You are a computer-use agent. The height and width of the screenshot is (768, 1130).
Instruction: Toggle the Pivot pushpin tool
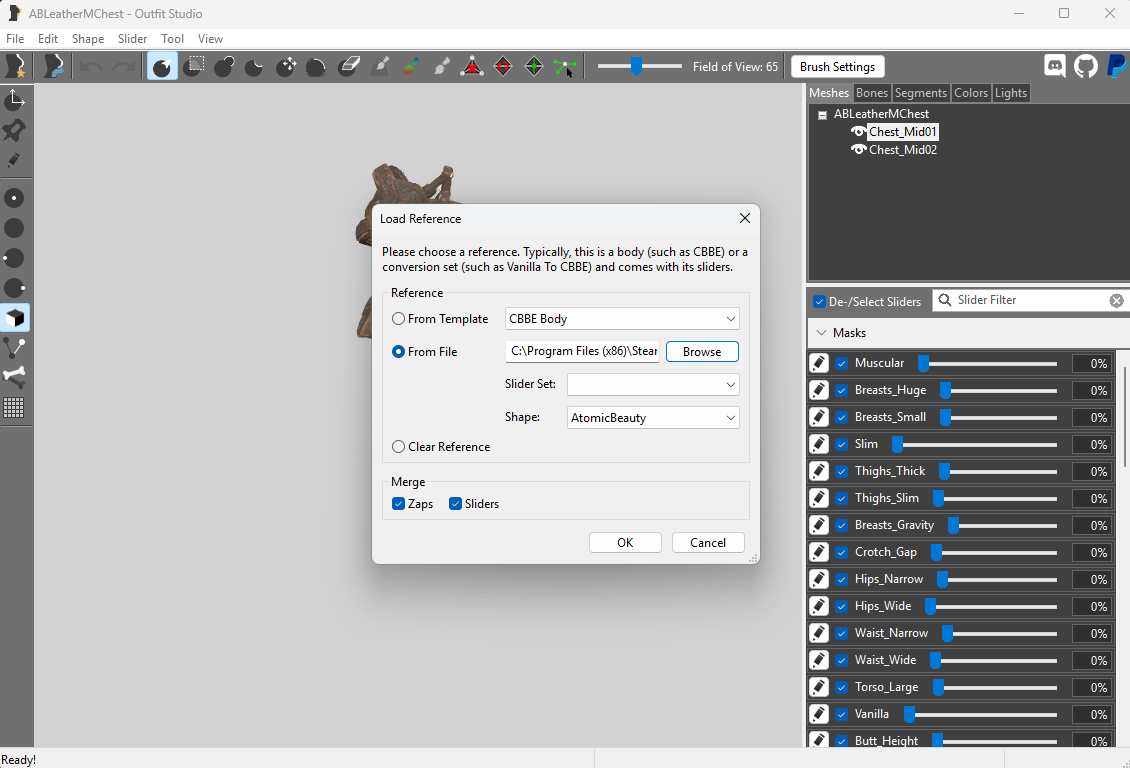click(15, 130)
